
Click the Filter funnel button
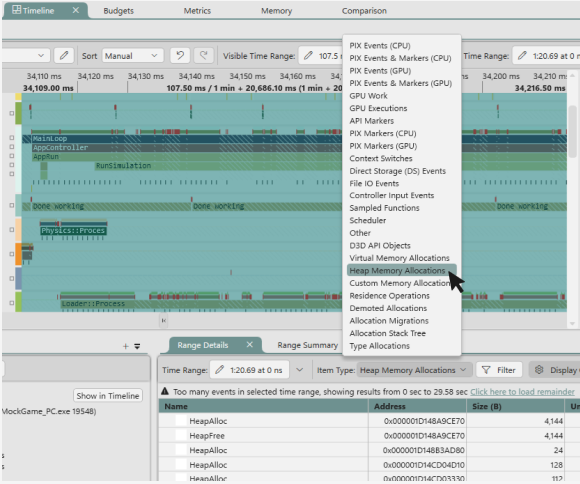pos(499,370)
